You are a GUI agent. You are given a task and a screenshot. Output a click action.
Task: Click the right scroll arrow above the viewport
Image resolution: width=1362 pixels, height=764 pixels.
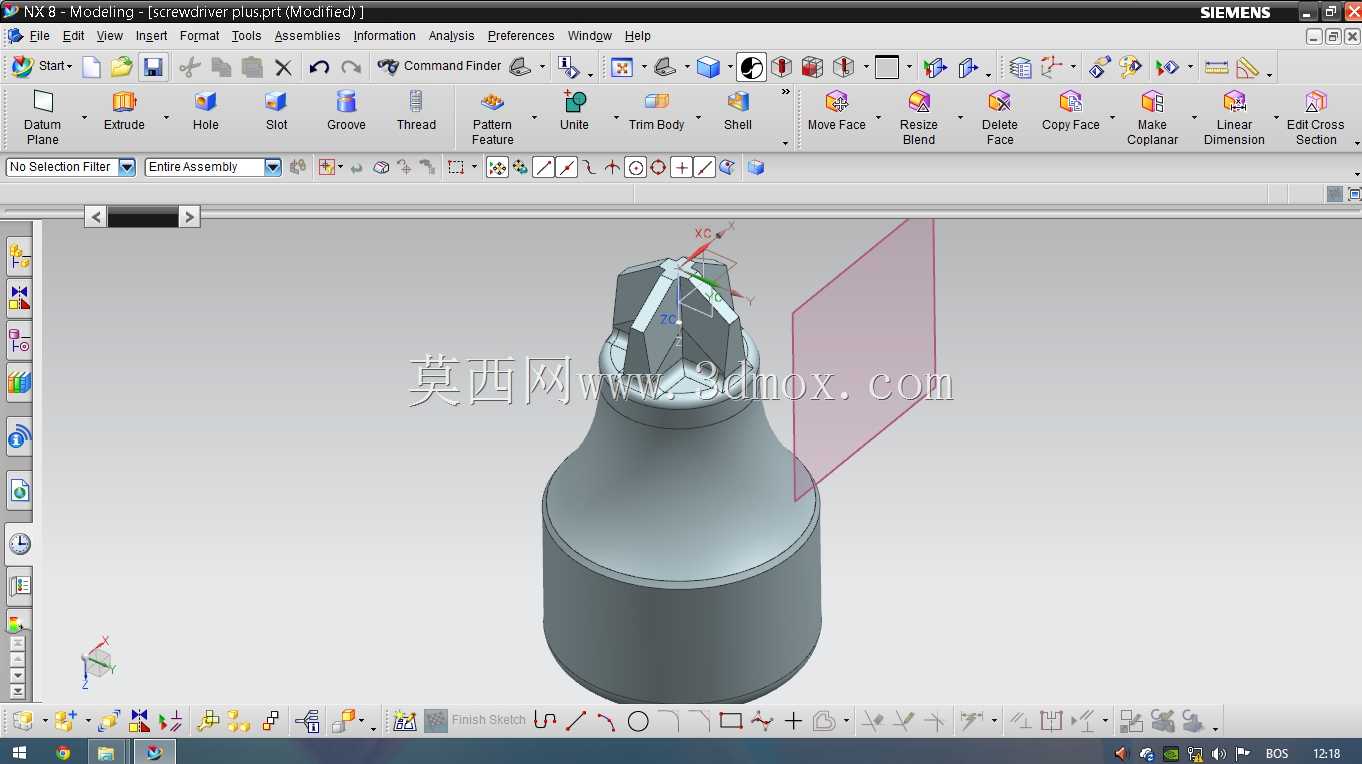click(189, 216)
